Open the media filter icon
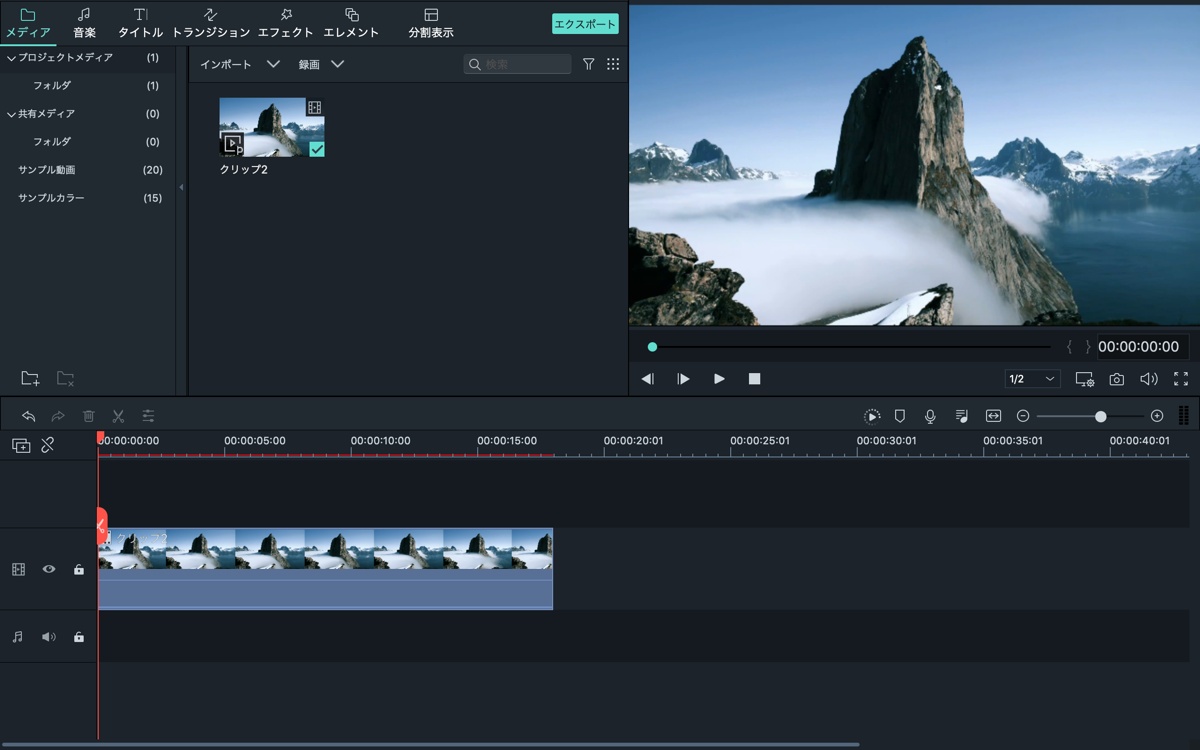 (x=588, y=64)
